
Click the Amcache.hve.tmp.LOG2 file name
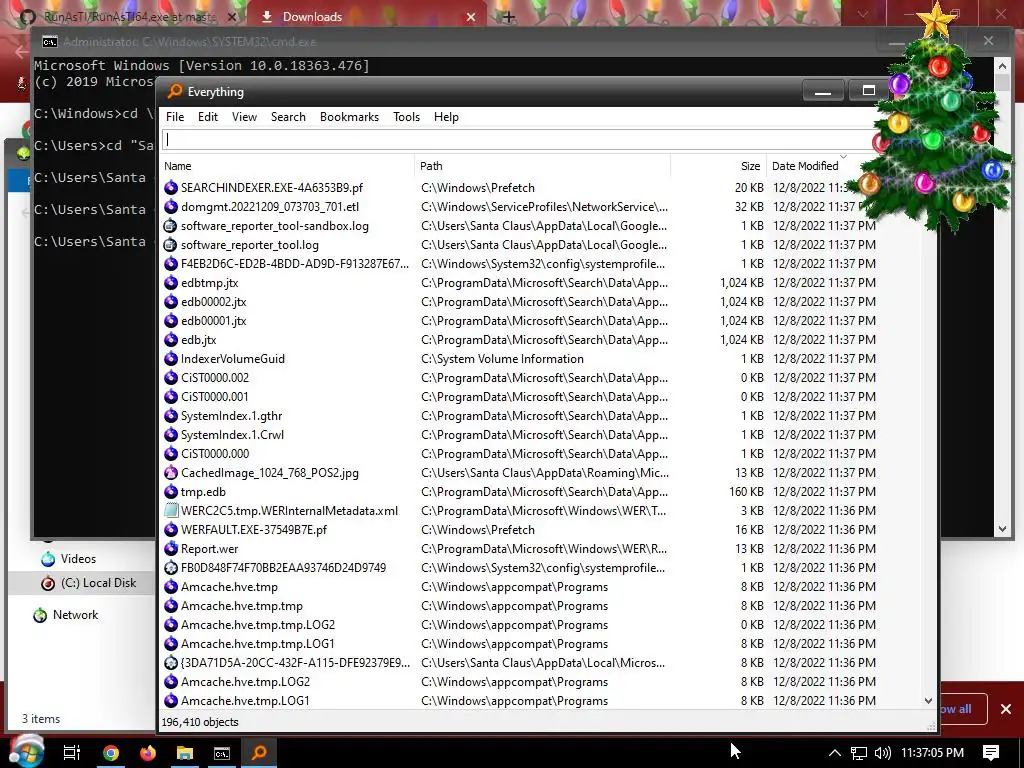(245, 682)
